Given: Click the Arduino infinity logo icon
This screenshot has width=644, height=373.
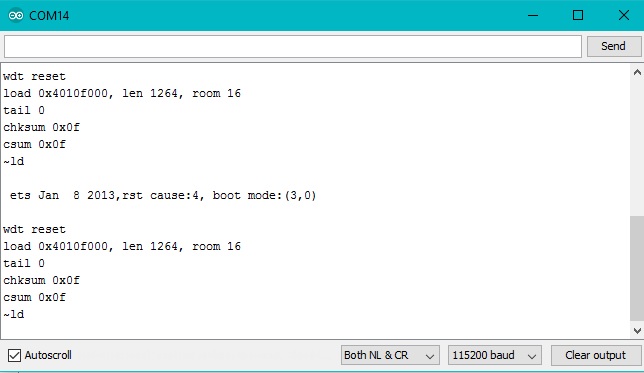Looking at the screenshot, I should (16, 16).
